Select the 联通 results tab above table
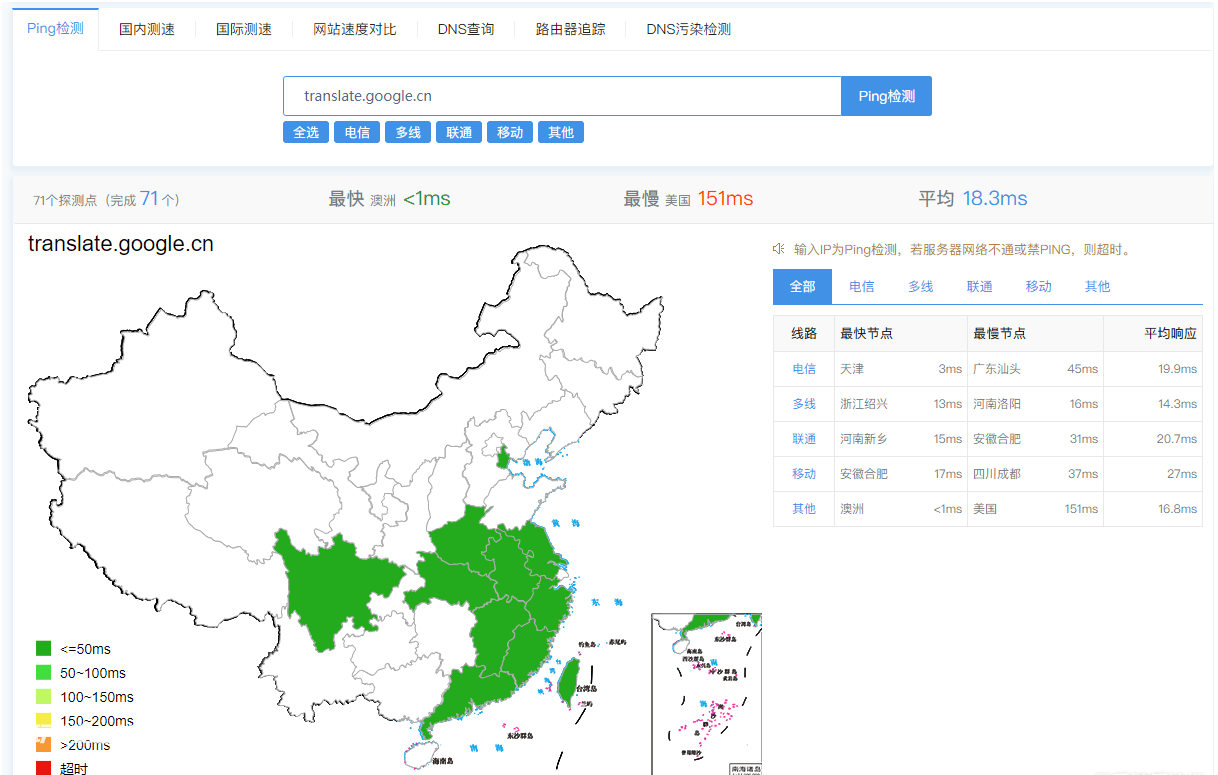Screen dimensions: 1218x775 980,286
